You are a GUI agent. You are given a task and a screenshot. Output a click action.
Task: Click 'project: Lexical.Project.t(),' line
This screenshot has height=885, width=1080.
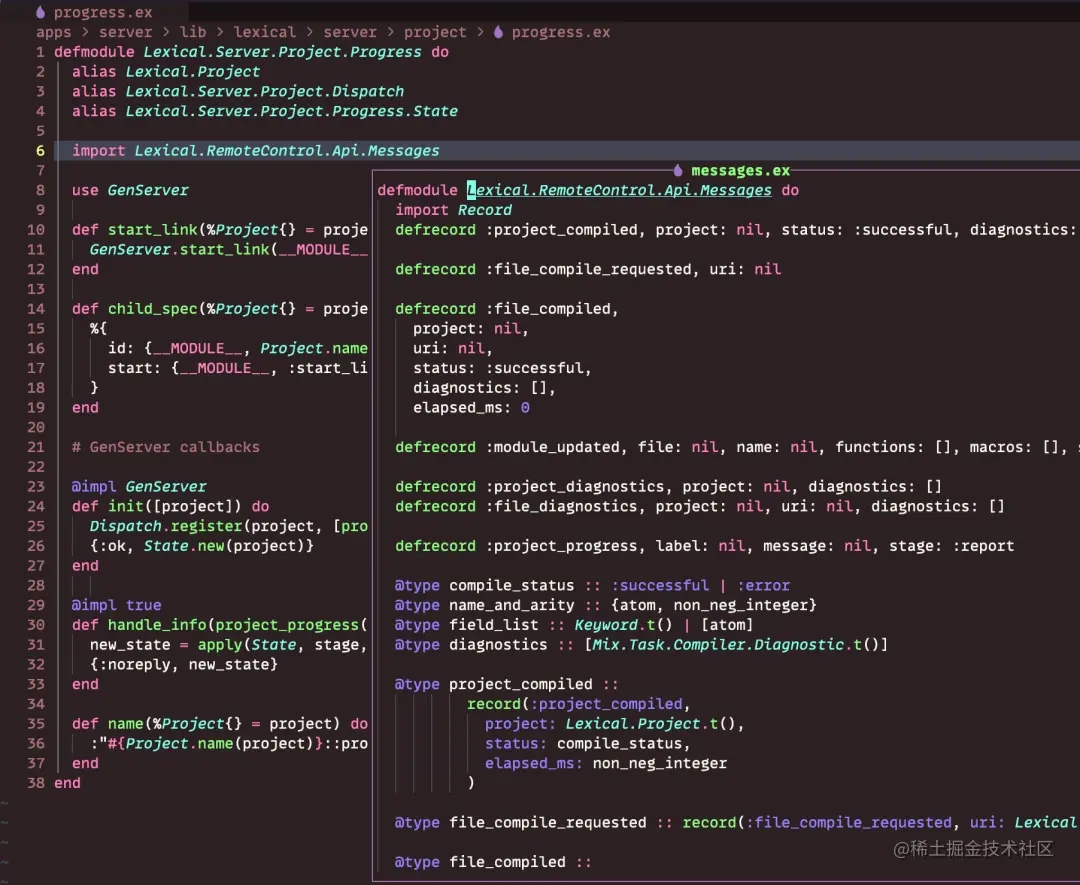pos(614,724)
